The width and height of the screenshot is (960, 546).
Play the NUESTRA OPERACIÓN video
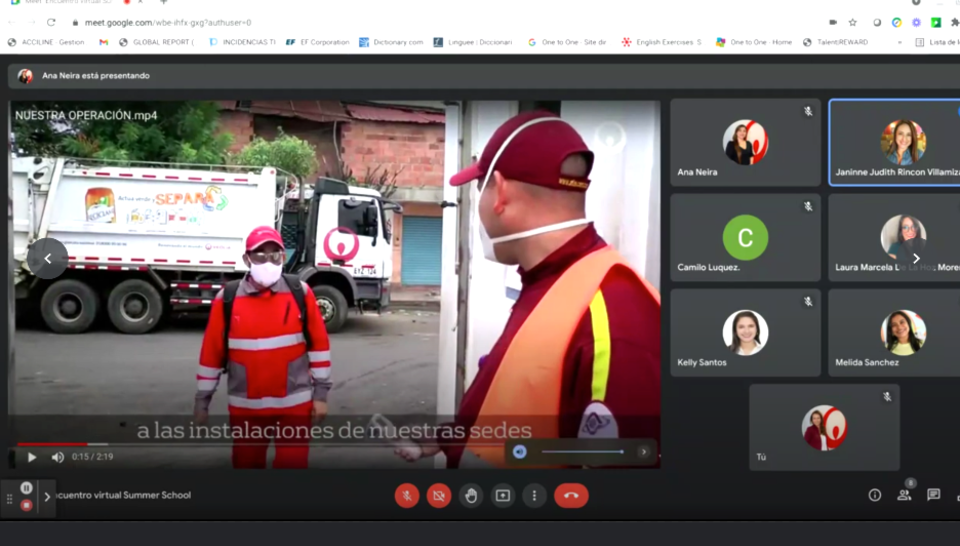click(31, 457)
